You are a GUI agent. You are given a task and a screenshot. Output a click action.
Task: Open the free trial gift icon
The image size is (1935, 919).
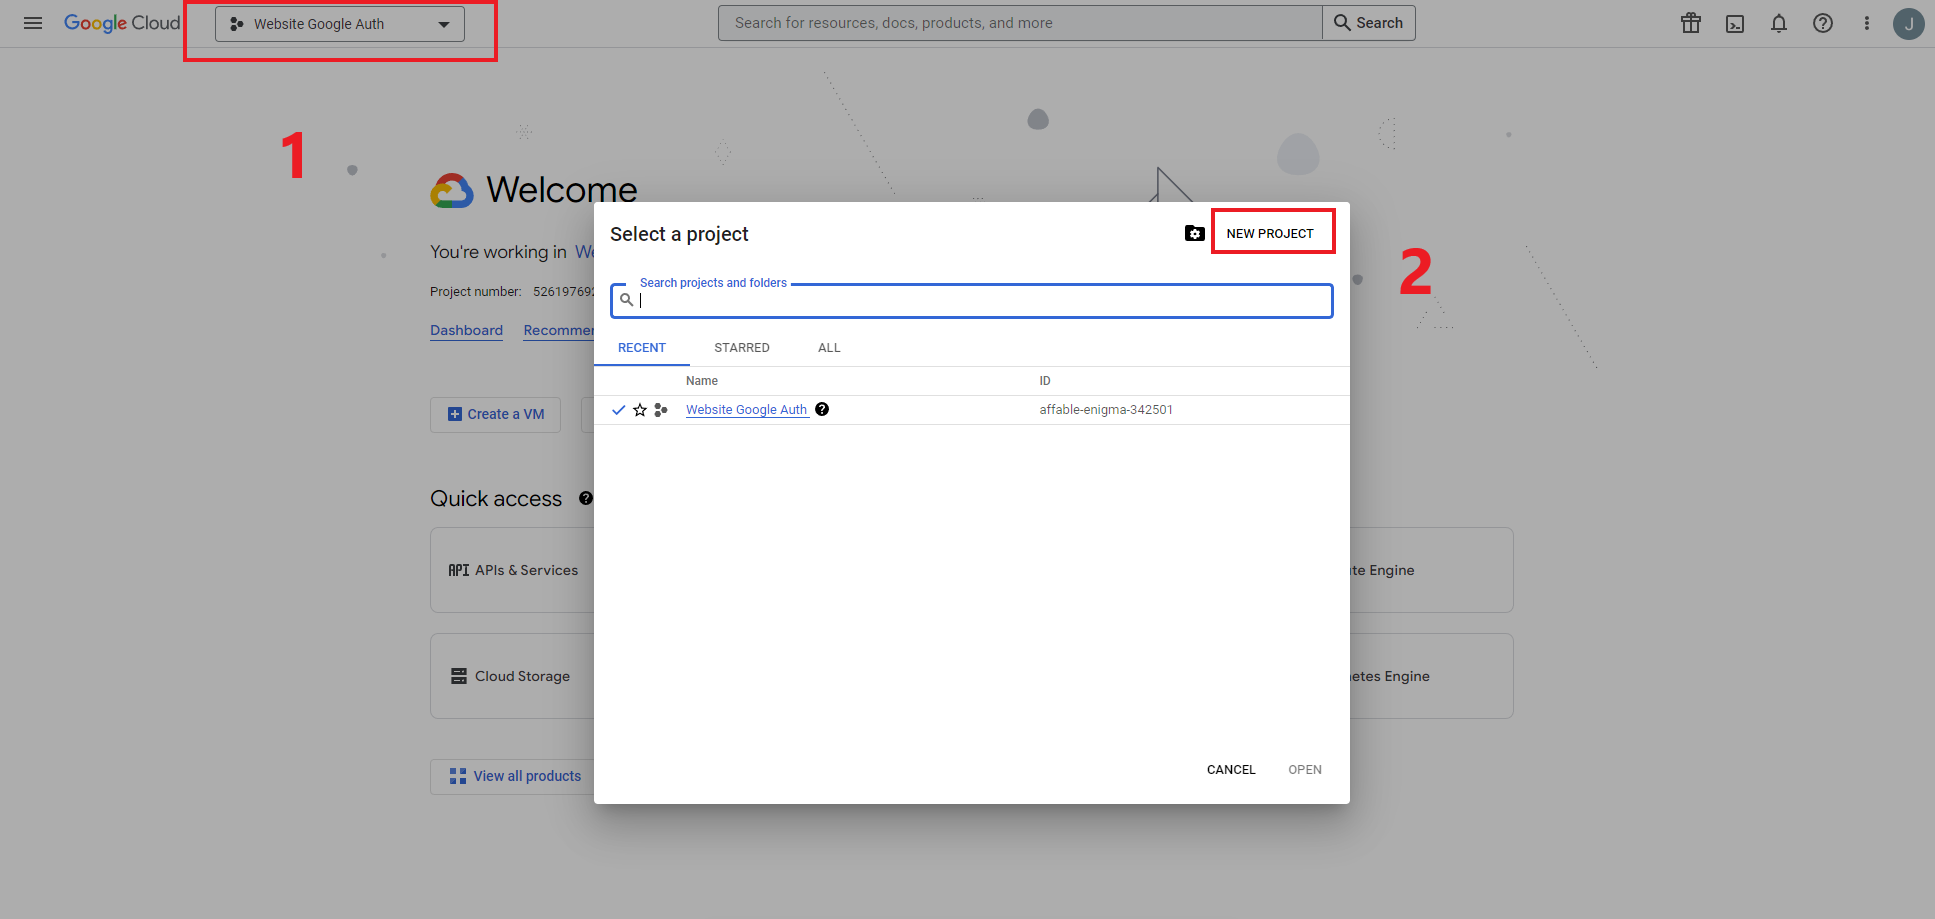(x=1691, y=23)
